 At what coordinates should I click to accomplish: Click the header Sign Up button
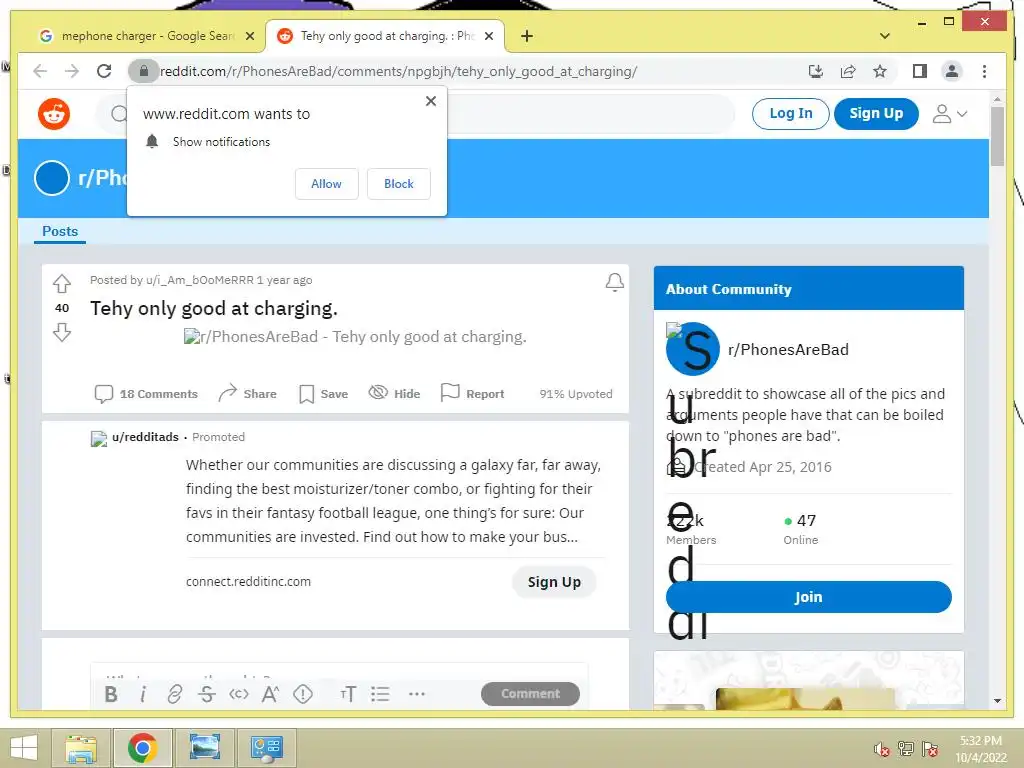pyautogui.click(x=876, y=114)
